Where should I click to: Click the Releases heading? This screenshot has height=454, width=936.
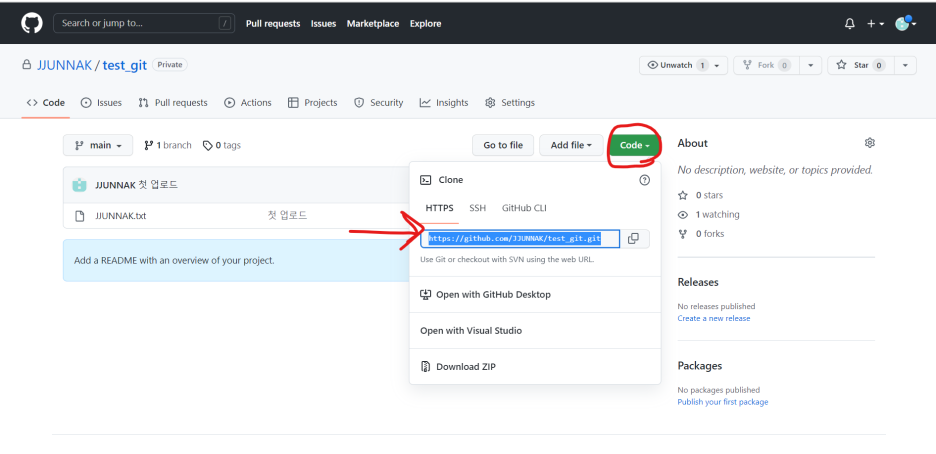(x=698, y=282)
